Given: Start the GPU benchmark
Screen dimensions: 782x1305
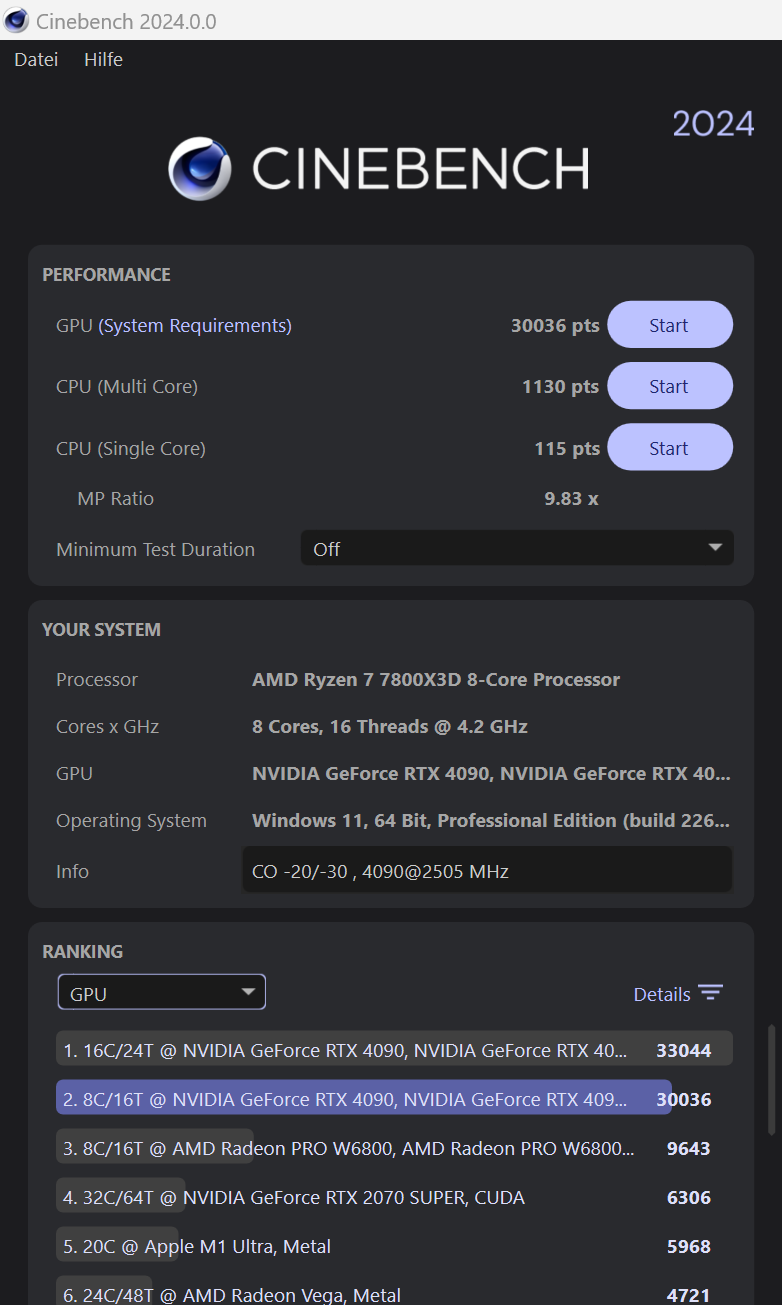Looking at the screenshot, I should coord(669,324).
